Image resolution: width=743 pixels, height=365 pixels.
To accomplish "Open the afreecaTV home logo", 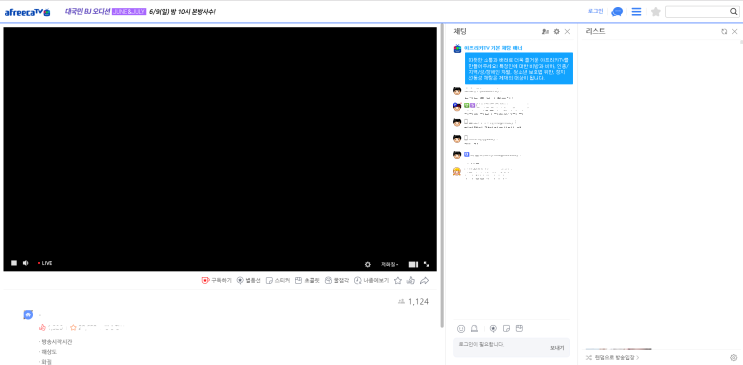I will pyautogui.click(x=27, y=12).
